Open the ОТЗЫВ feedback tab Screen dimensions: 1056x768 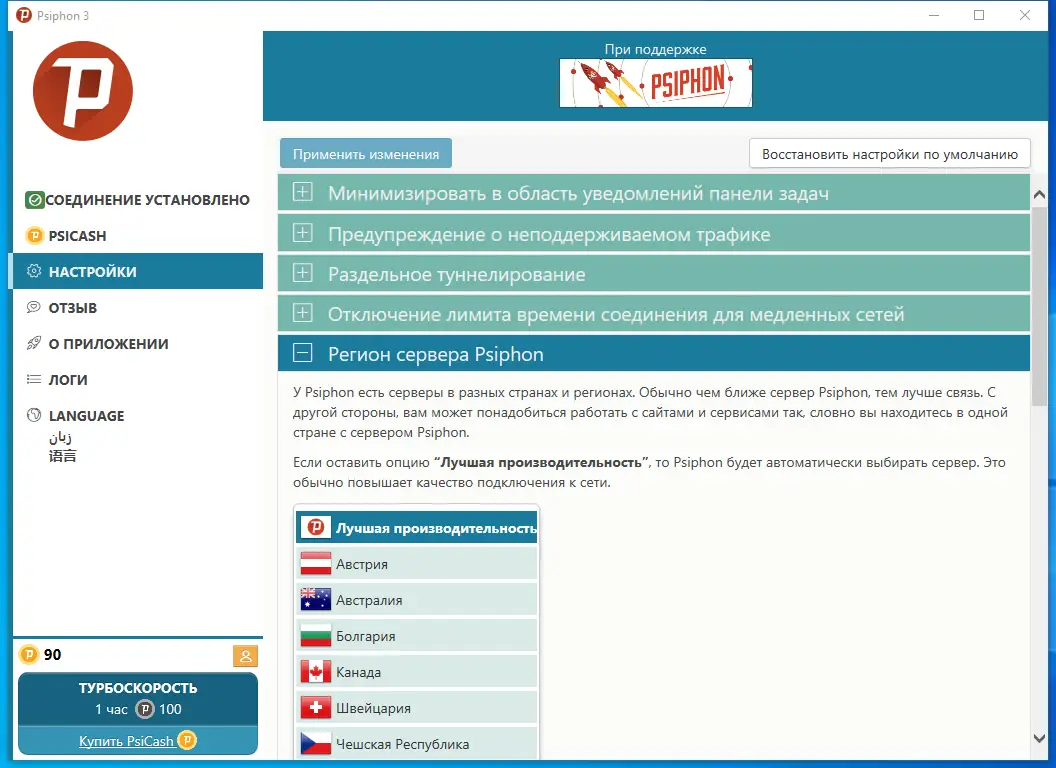point(137,308)
